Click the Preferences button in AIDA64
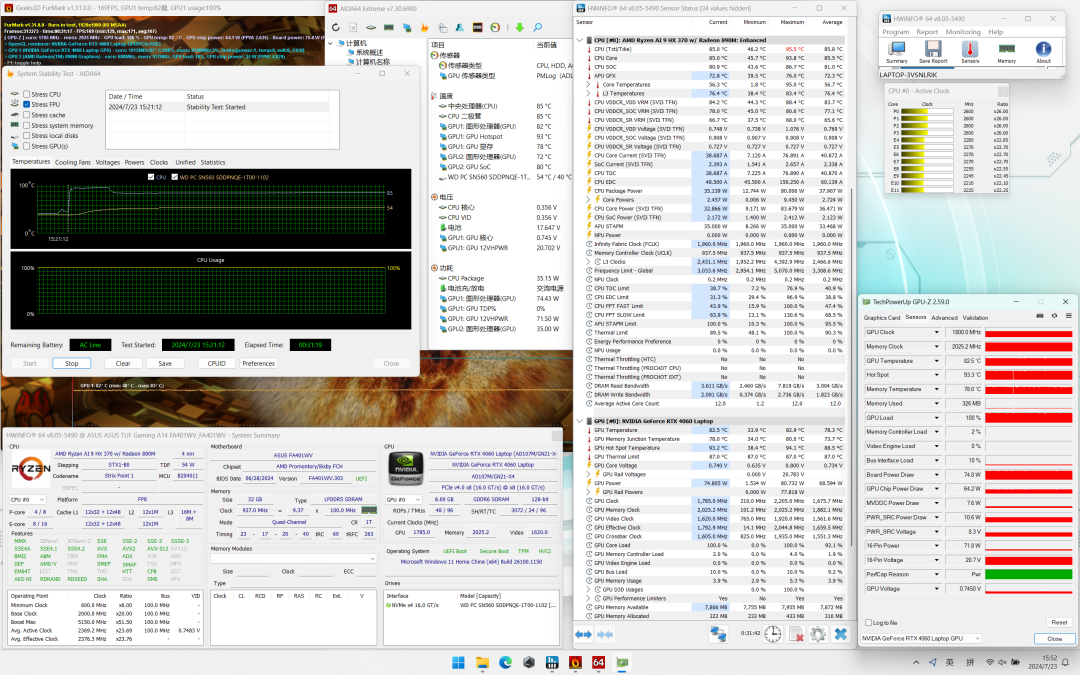Screen dimensions: 1080x675 [x=258, y=363]
